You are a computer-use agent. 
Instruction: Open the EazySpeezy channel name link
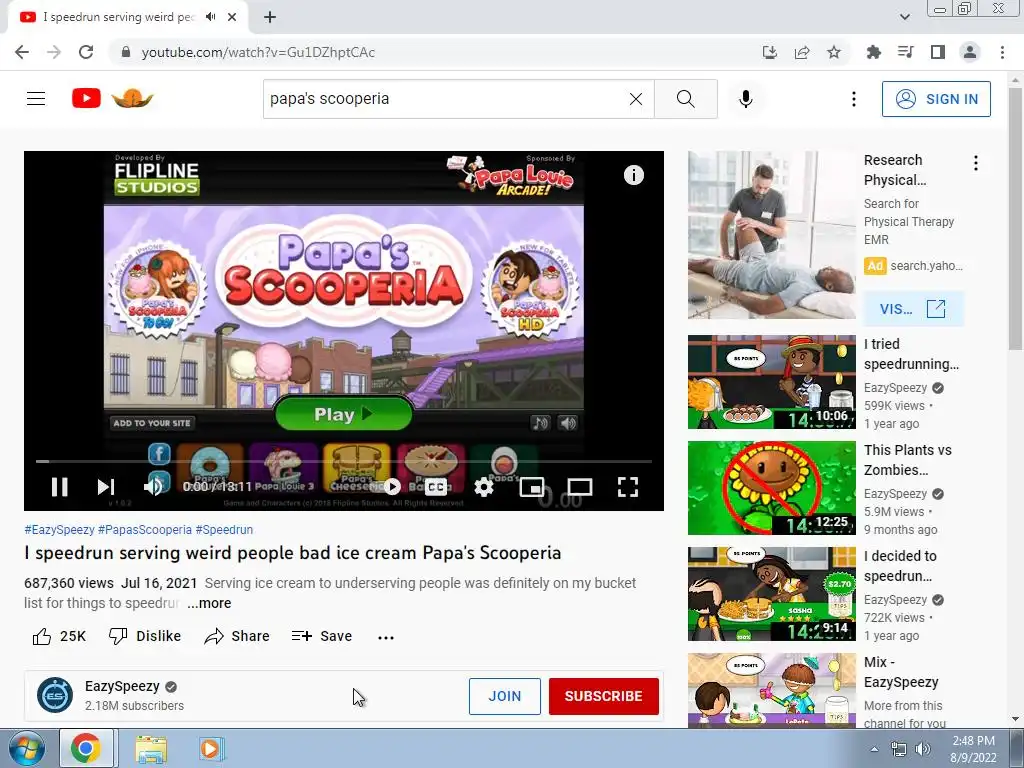tap(122, 686)
